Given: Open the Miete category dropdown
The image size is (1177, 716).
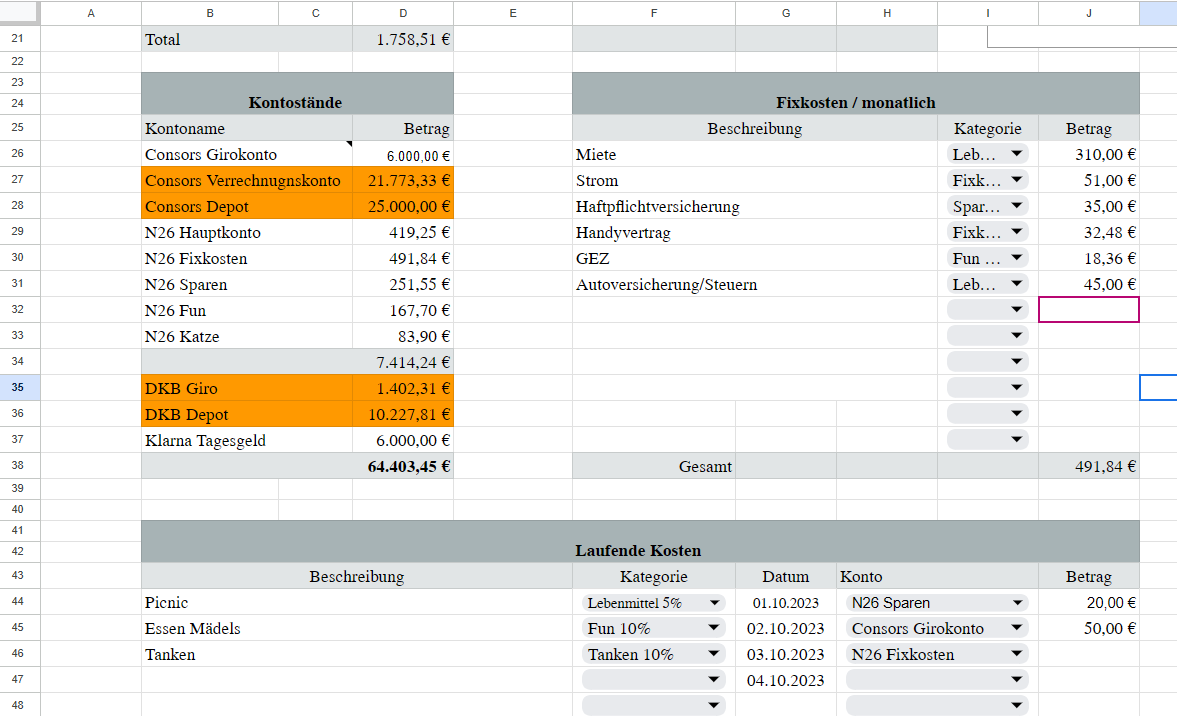Looking at the screenshot, I should coord(987,155).
